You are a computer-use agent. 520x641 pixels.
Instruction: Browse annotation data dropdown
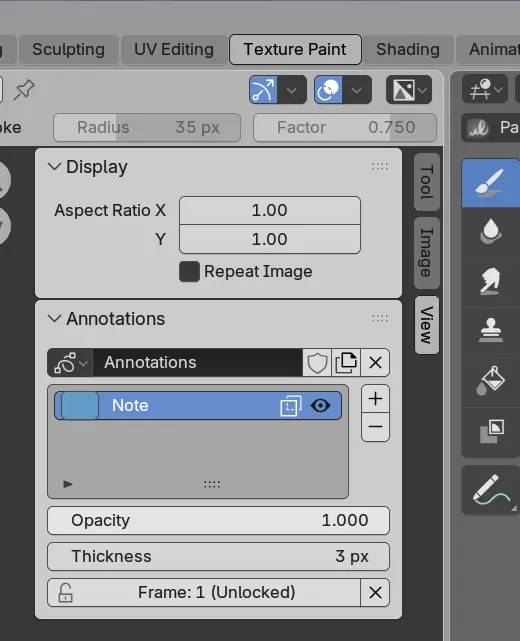(70, 363)
